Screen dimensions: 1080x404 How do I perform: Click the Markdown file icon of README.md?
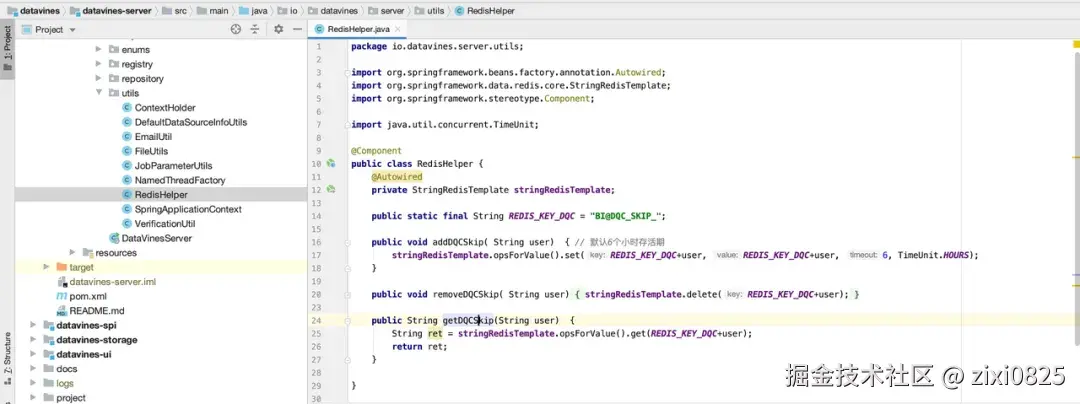click(62, 310)
